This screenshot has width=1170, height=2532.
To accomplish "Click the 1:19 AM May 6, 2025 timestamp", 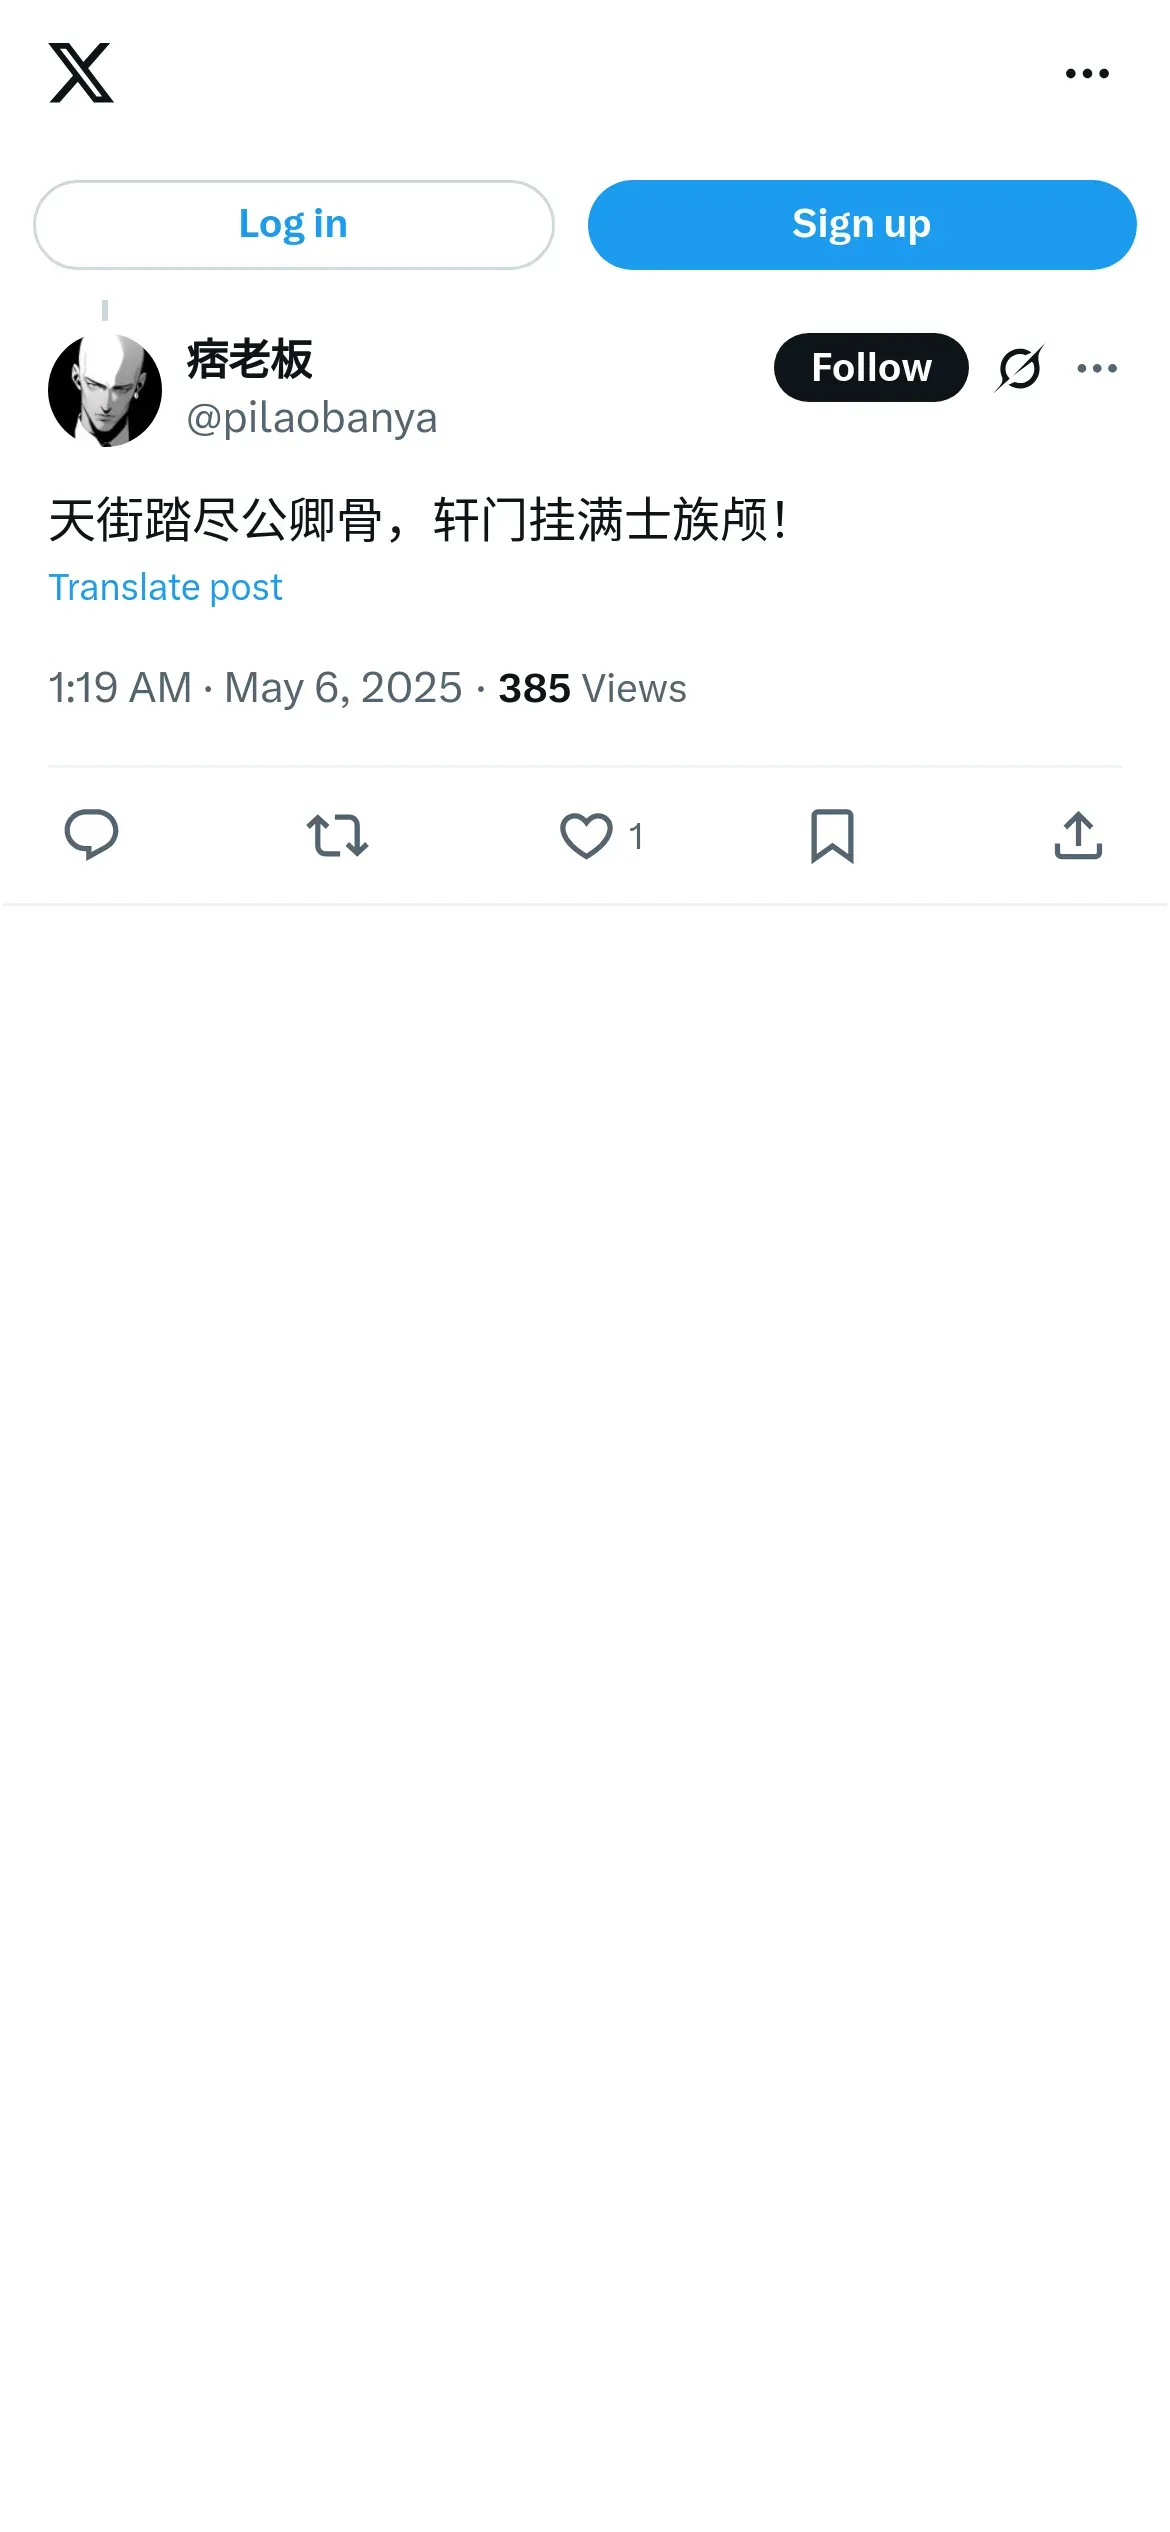I will coord(255,688).
